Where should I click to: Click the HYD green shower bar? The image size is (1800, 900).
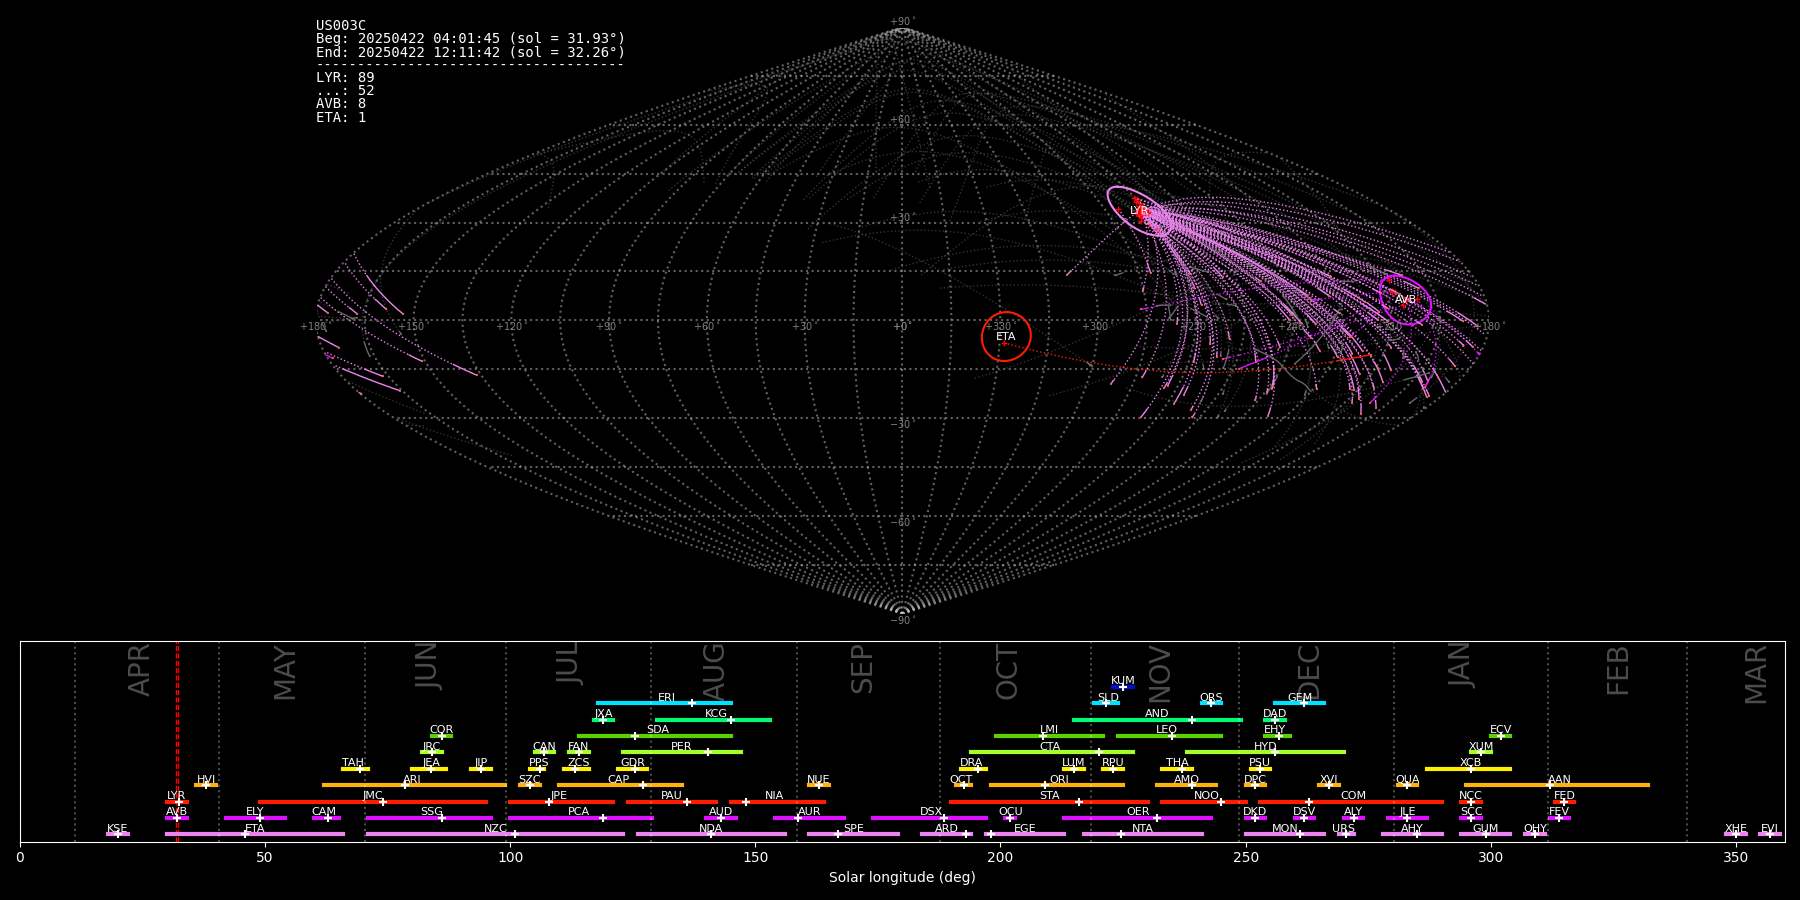[x=1265, y=752]
